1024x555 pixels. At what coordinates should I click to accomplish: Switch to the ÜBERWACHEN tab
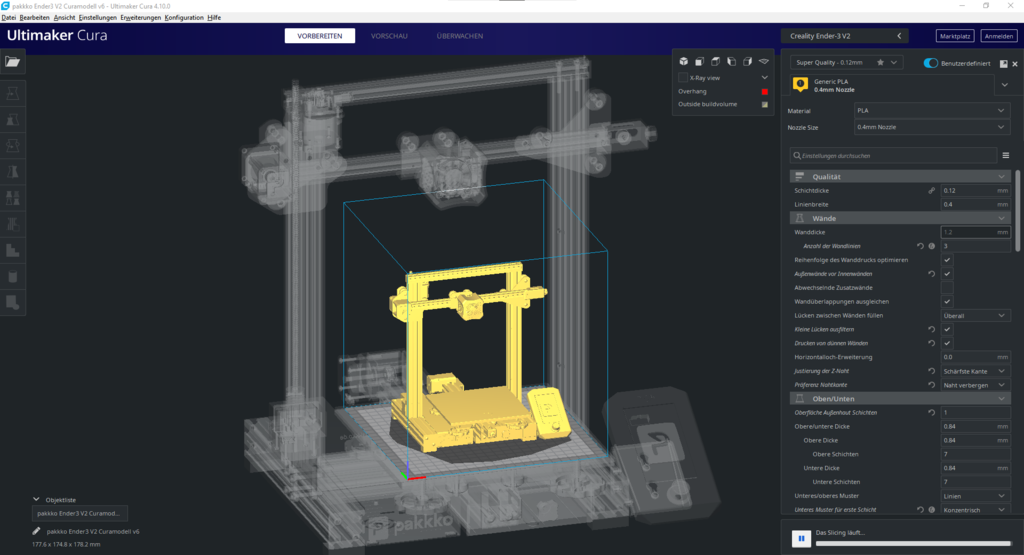pyautogui.click(x=460, y=36)
